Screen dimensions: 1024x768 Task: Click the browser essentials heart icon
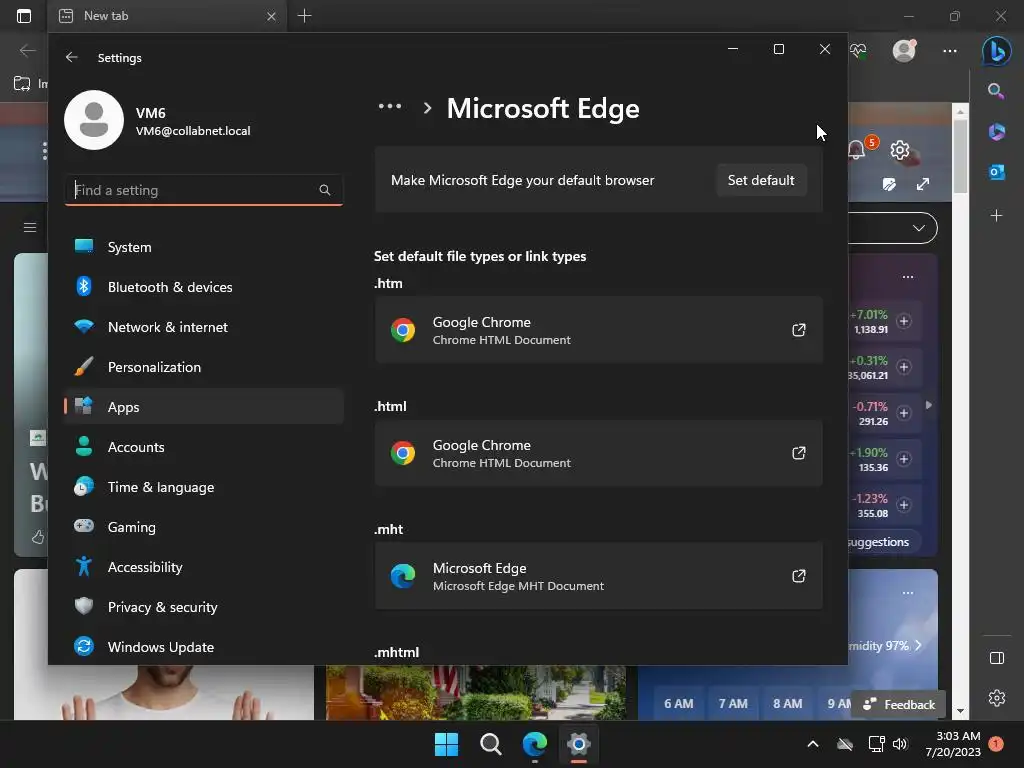click(858, 50)
